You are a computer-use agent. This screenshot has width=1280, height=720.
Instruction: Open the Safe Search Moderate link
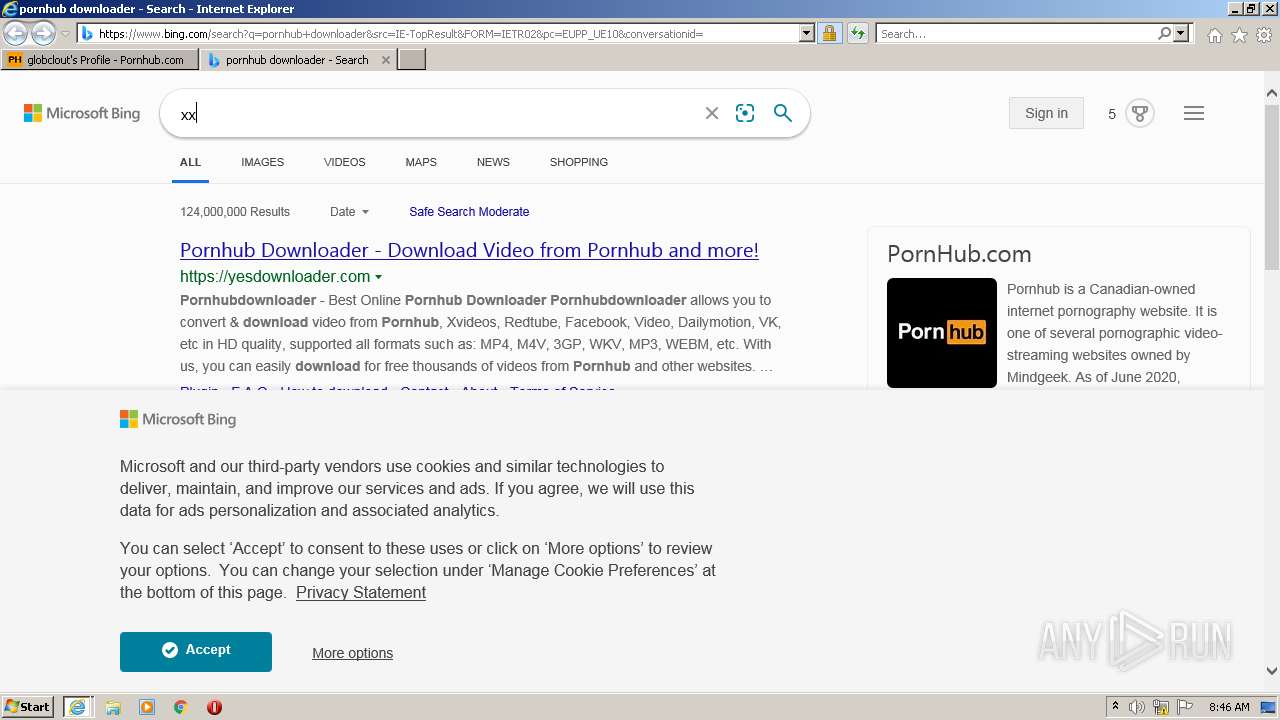click(x=469, y=212)
